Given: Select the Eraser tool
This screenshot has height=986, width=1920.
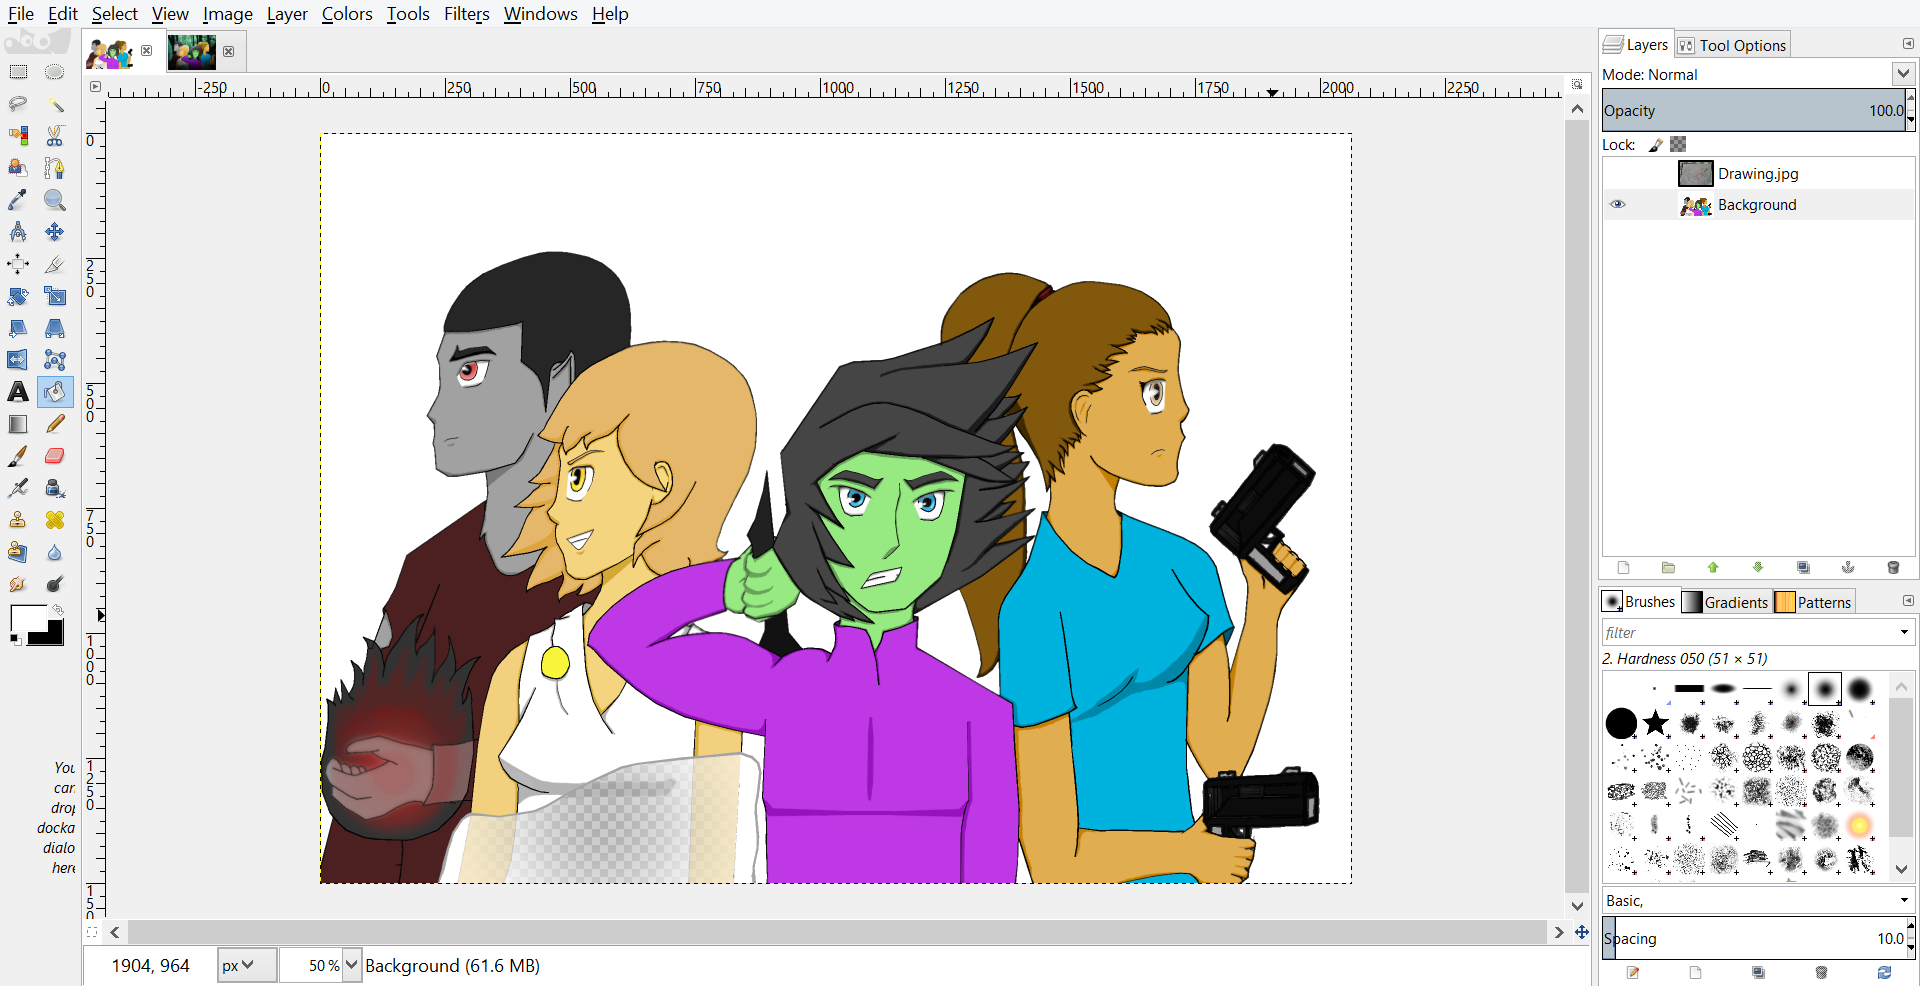Looking at the screenshot, I should tap(54, 456).
